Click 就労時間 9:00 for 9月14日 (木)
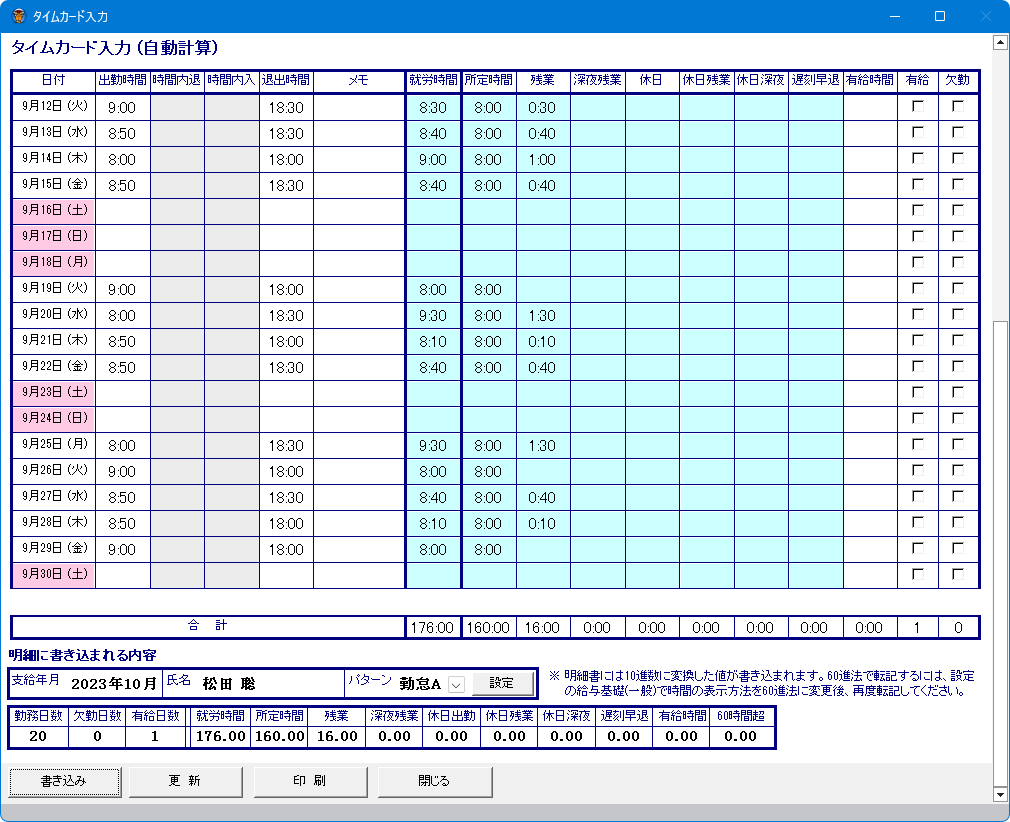The image size is (1010, 822). tap(433, 159)
